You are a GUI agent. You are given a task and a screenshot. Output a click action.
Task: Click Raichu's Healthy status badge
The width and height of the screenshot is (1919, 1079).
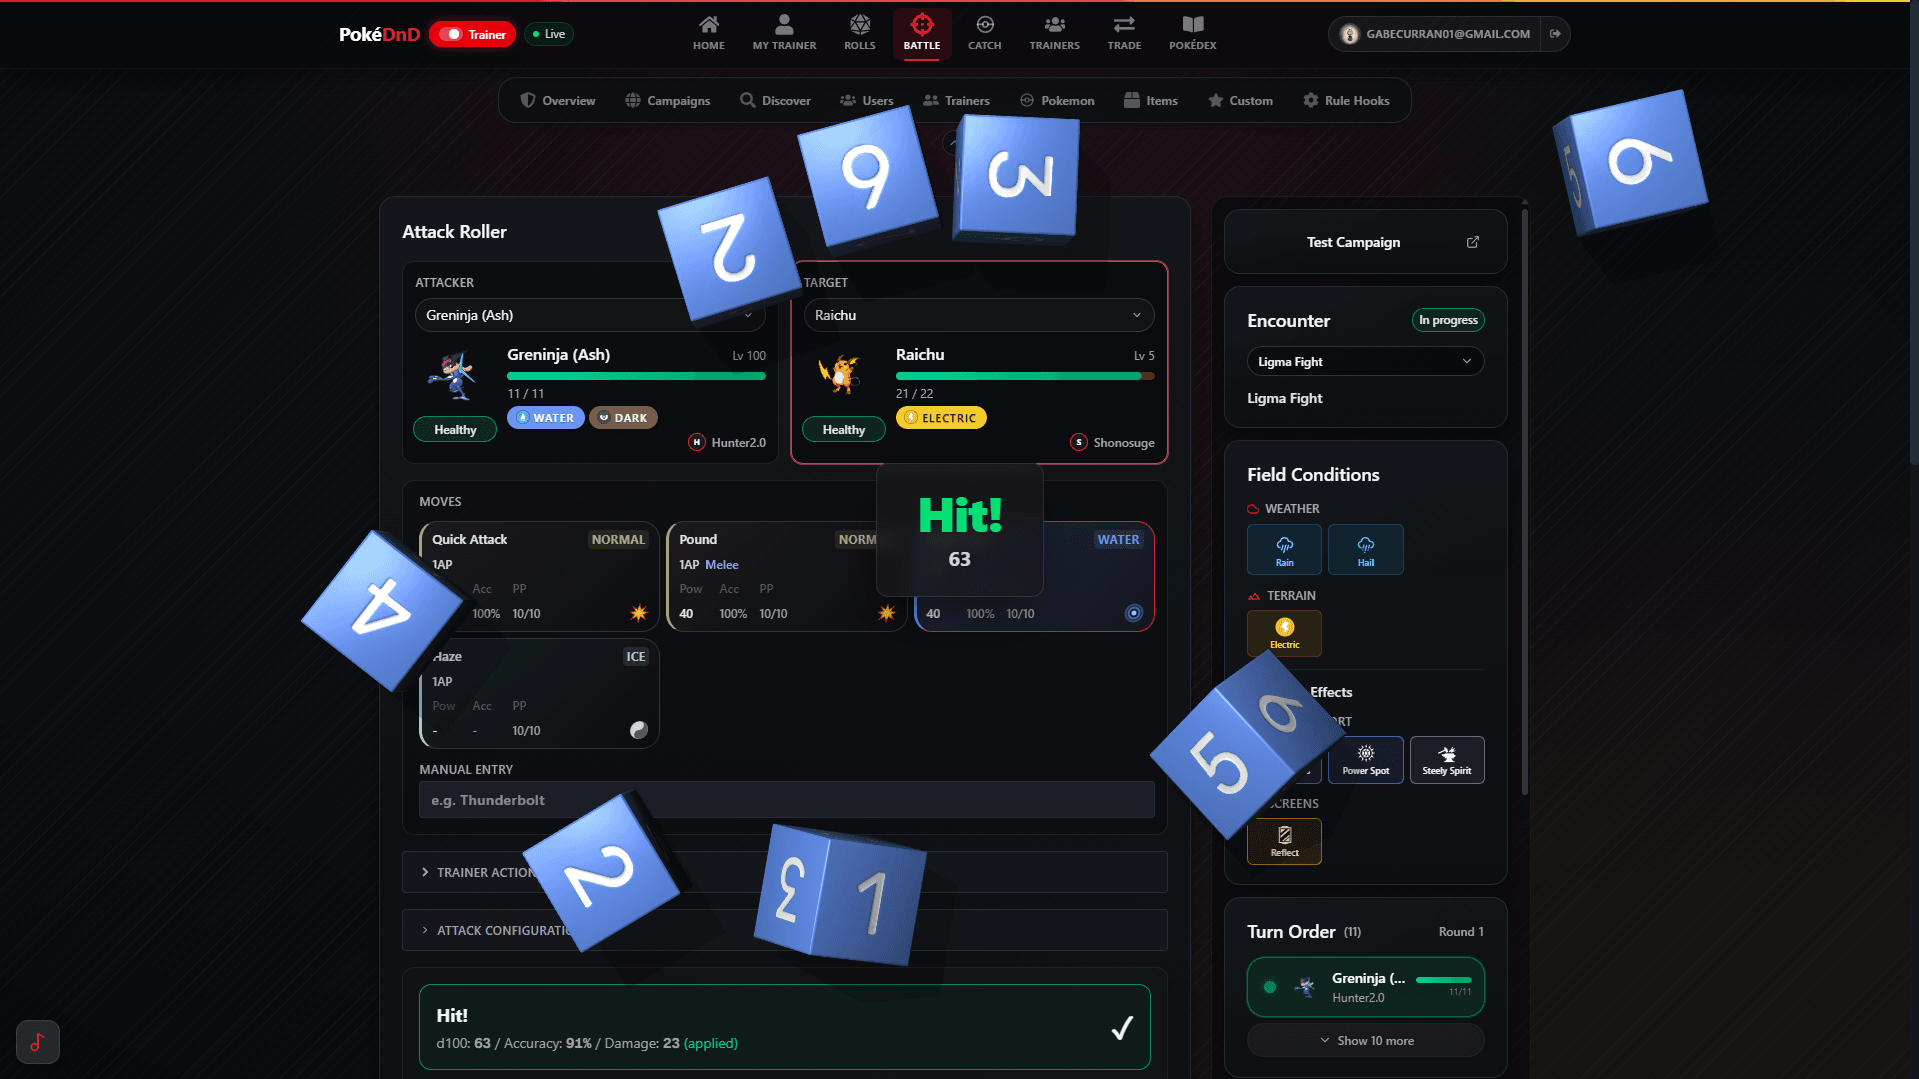843,430
